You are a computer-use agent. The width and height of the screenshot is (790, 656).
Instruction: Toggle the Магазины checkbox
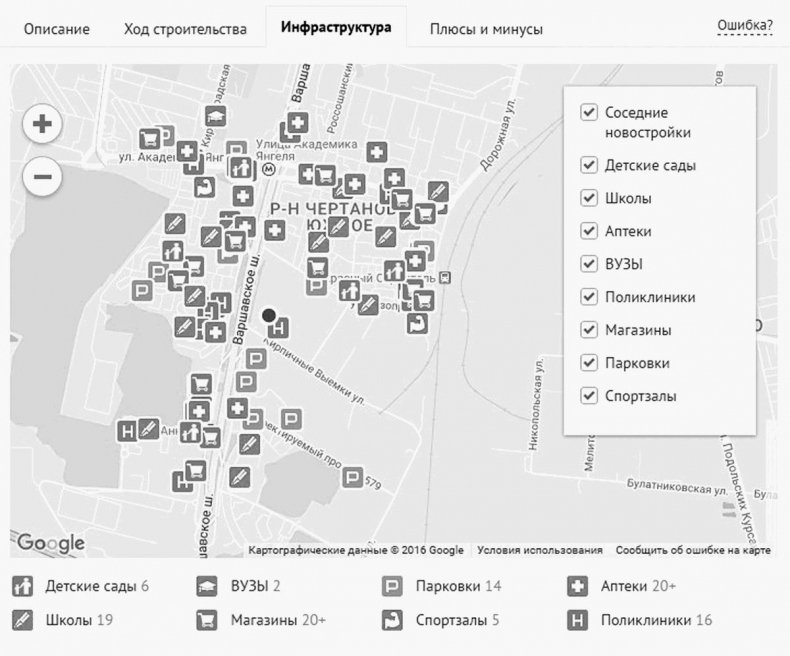pyautogui.click(x=588, y=330)
